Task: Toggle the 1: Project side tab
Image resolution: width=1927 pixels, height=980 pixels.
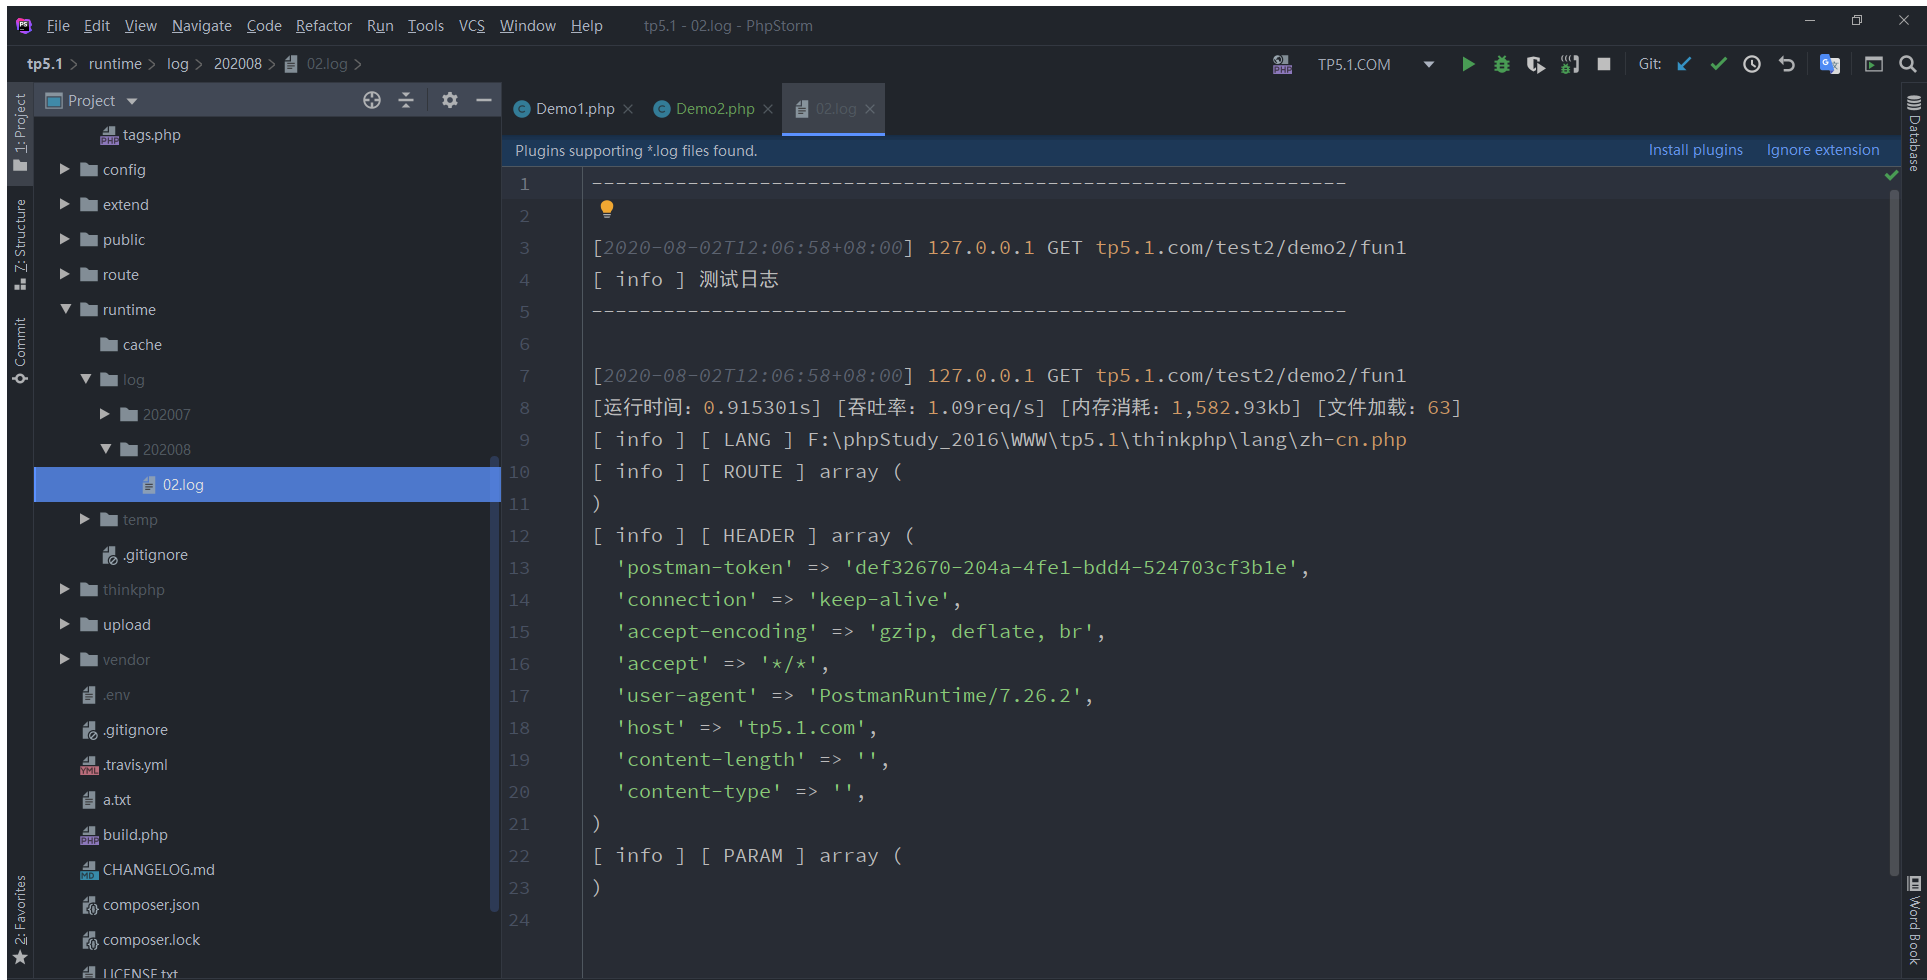Action: tap(20, 133)
